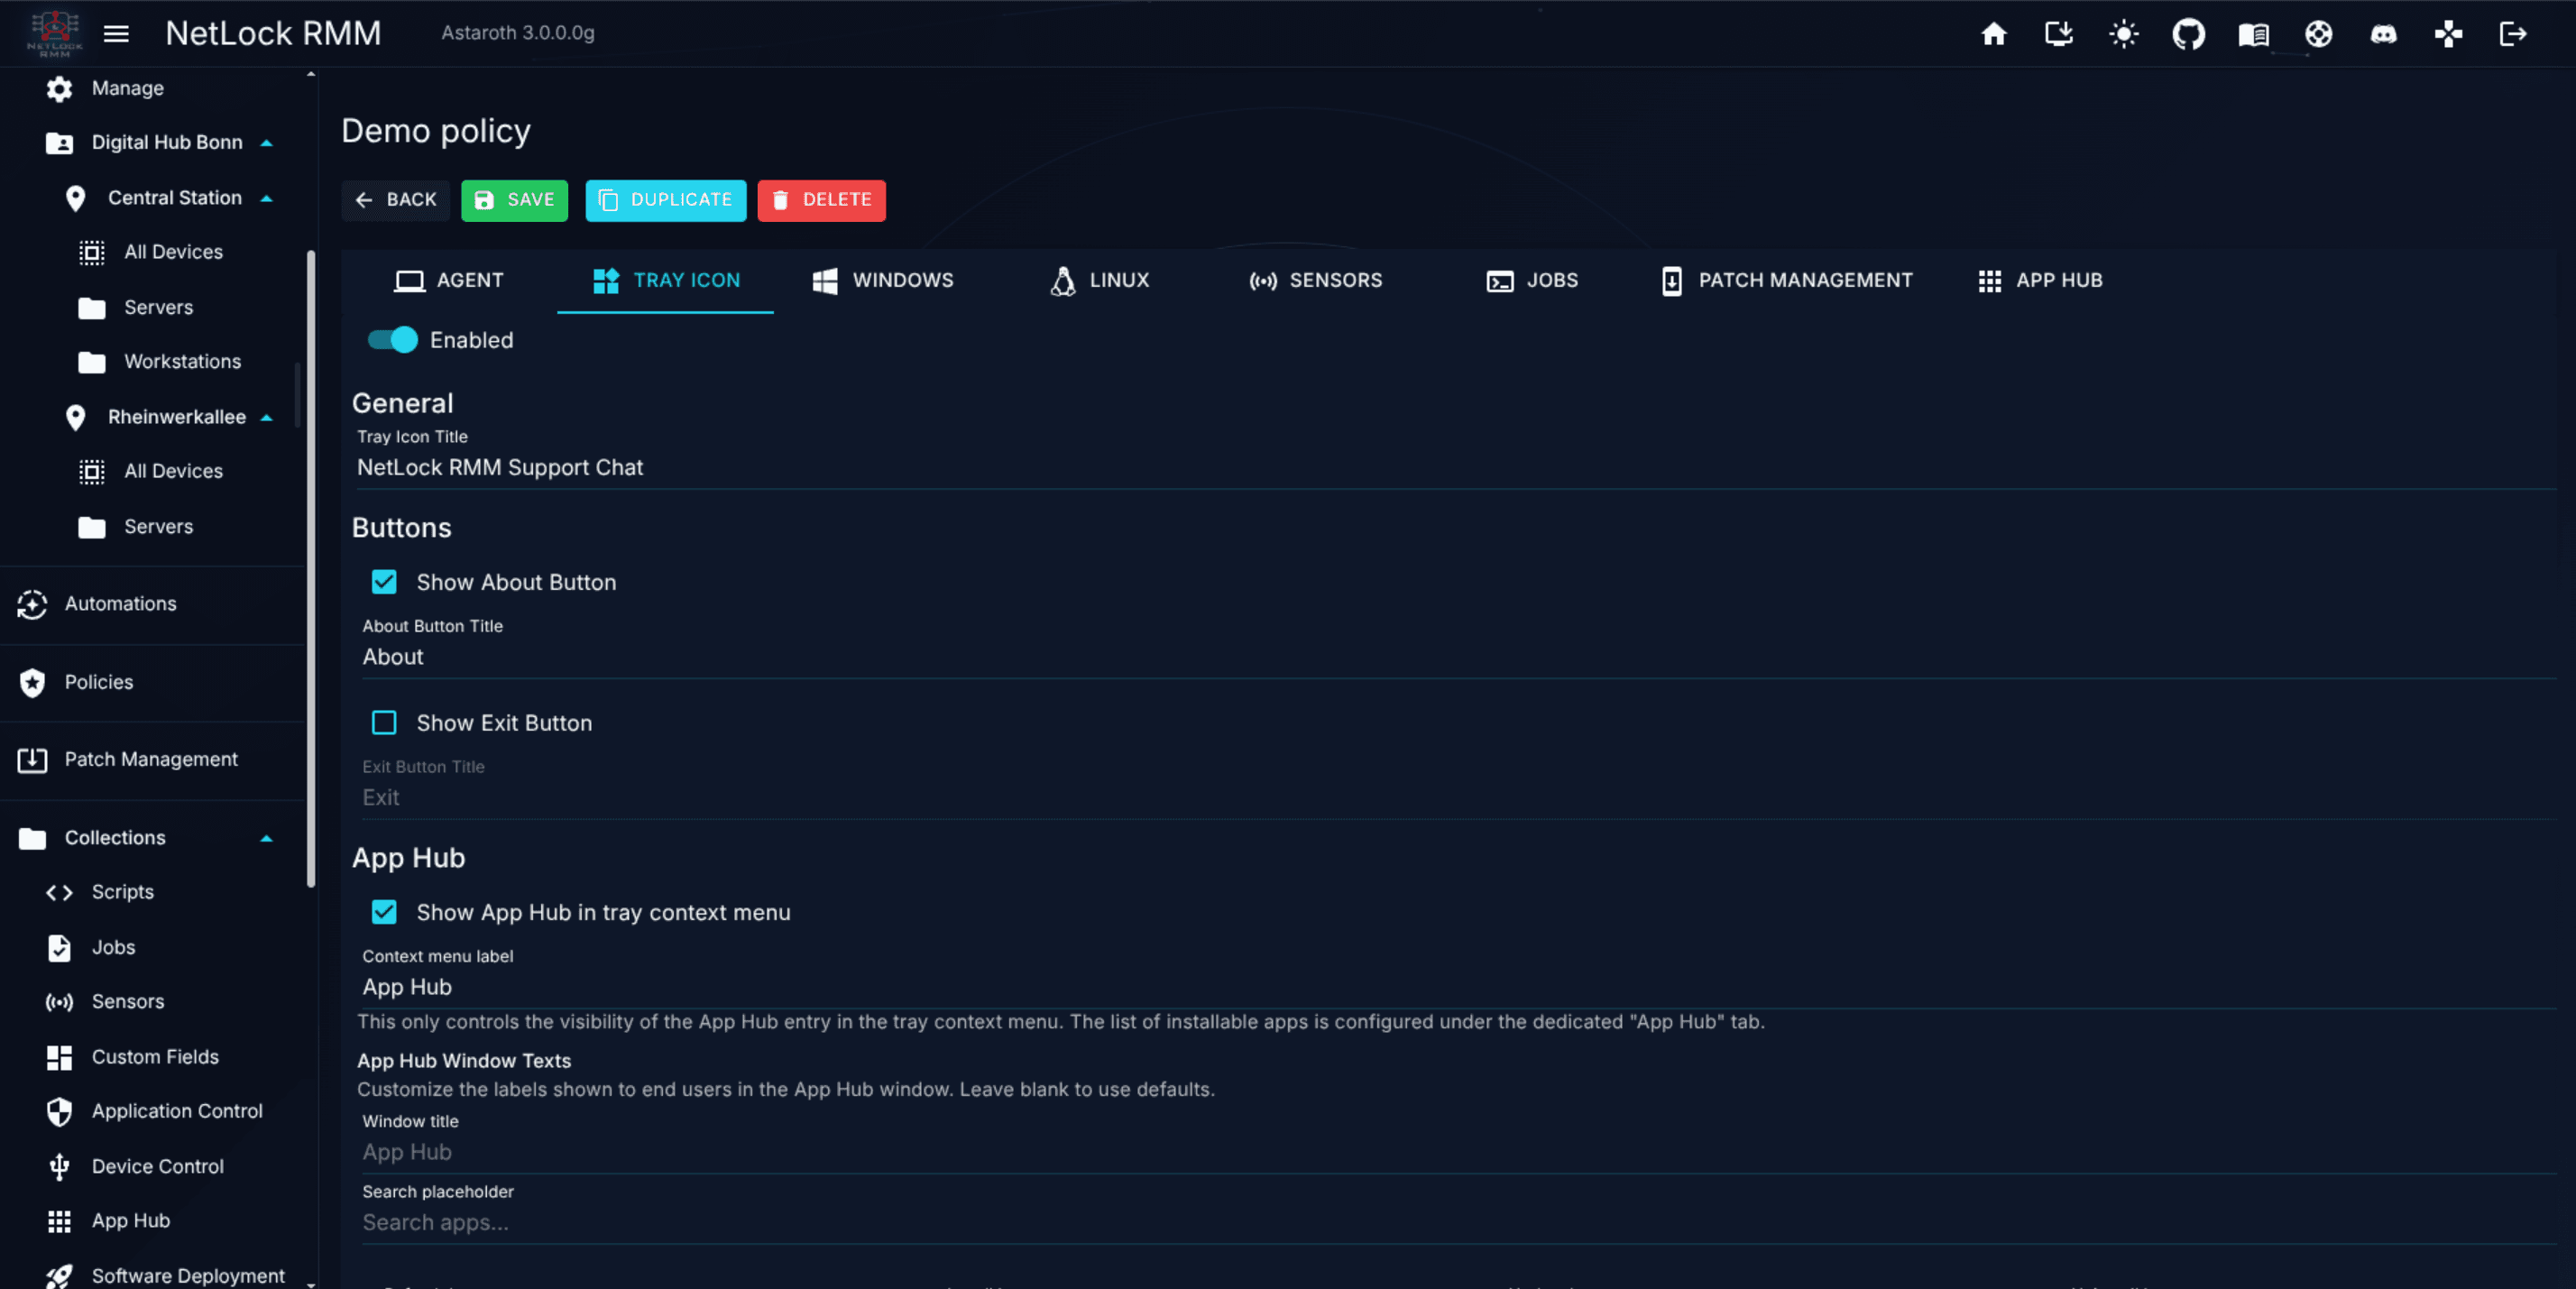Open the hamburger navigation menu
The height and width of the screenshot is (1289, 2576).
(116, 33)
